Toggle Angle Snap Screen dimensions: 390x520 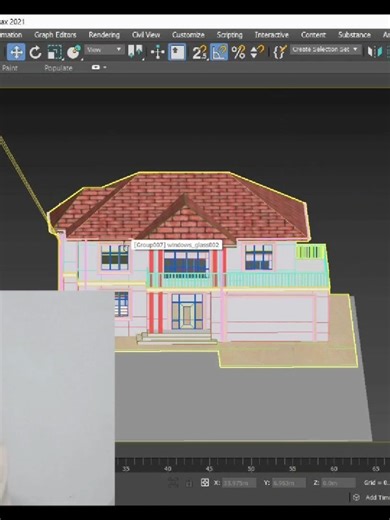point(219,52)
